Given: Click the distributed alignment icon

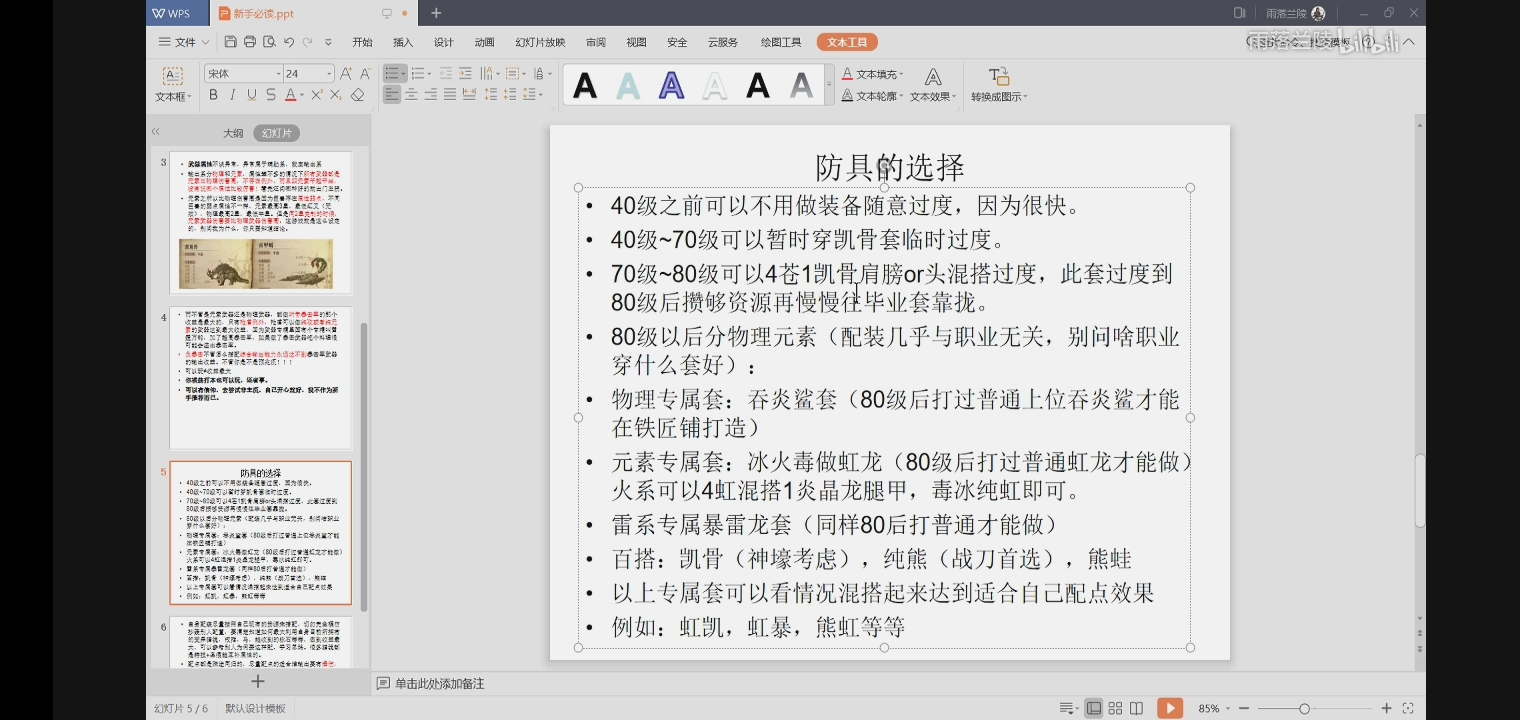Looking at the screenshot, I should 469,95.
